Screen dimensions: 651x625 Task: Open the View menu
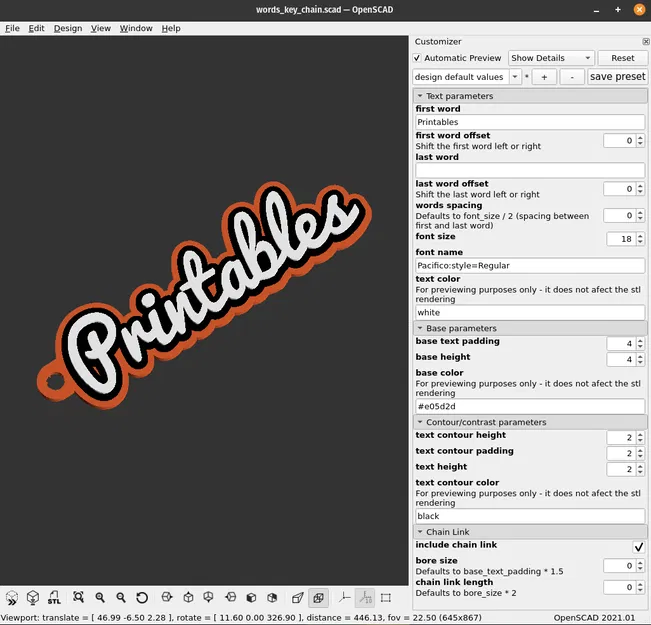click(x=100, y=28)
